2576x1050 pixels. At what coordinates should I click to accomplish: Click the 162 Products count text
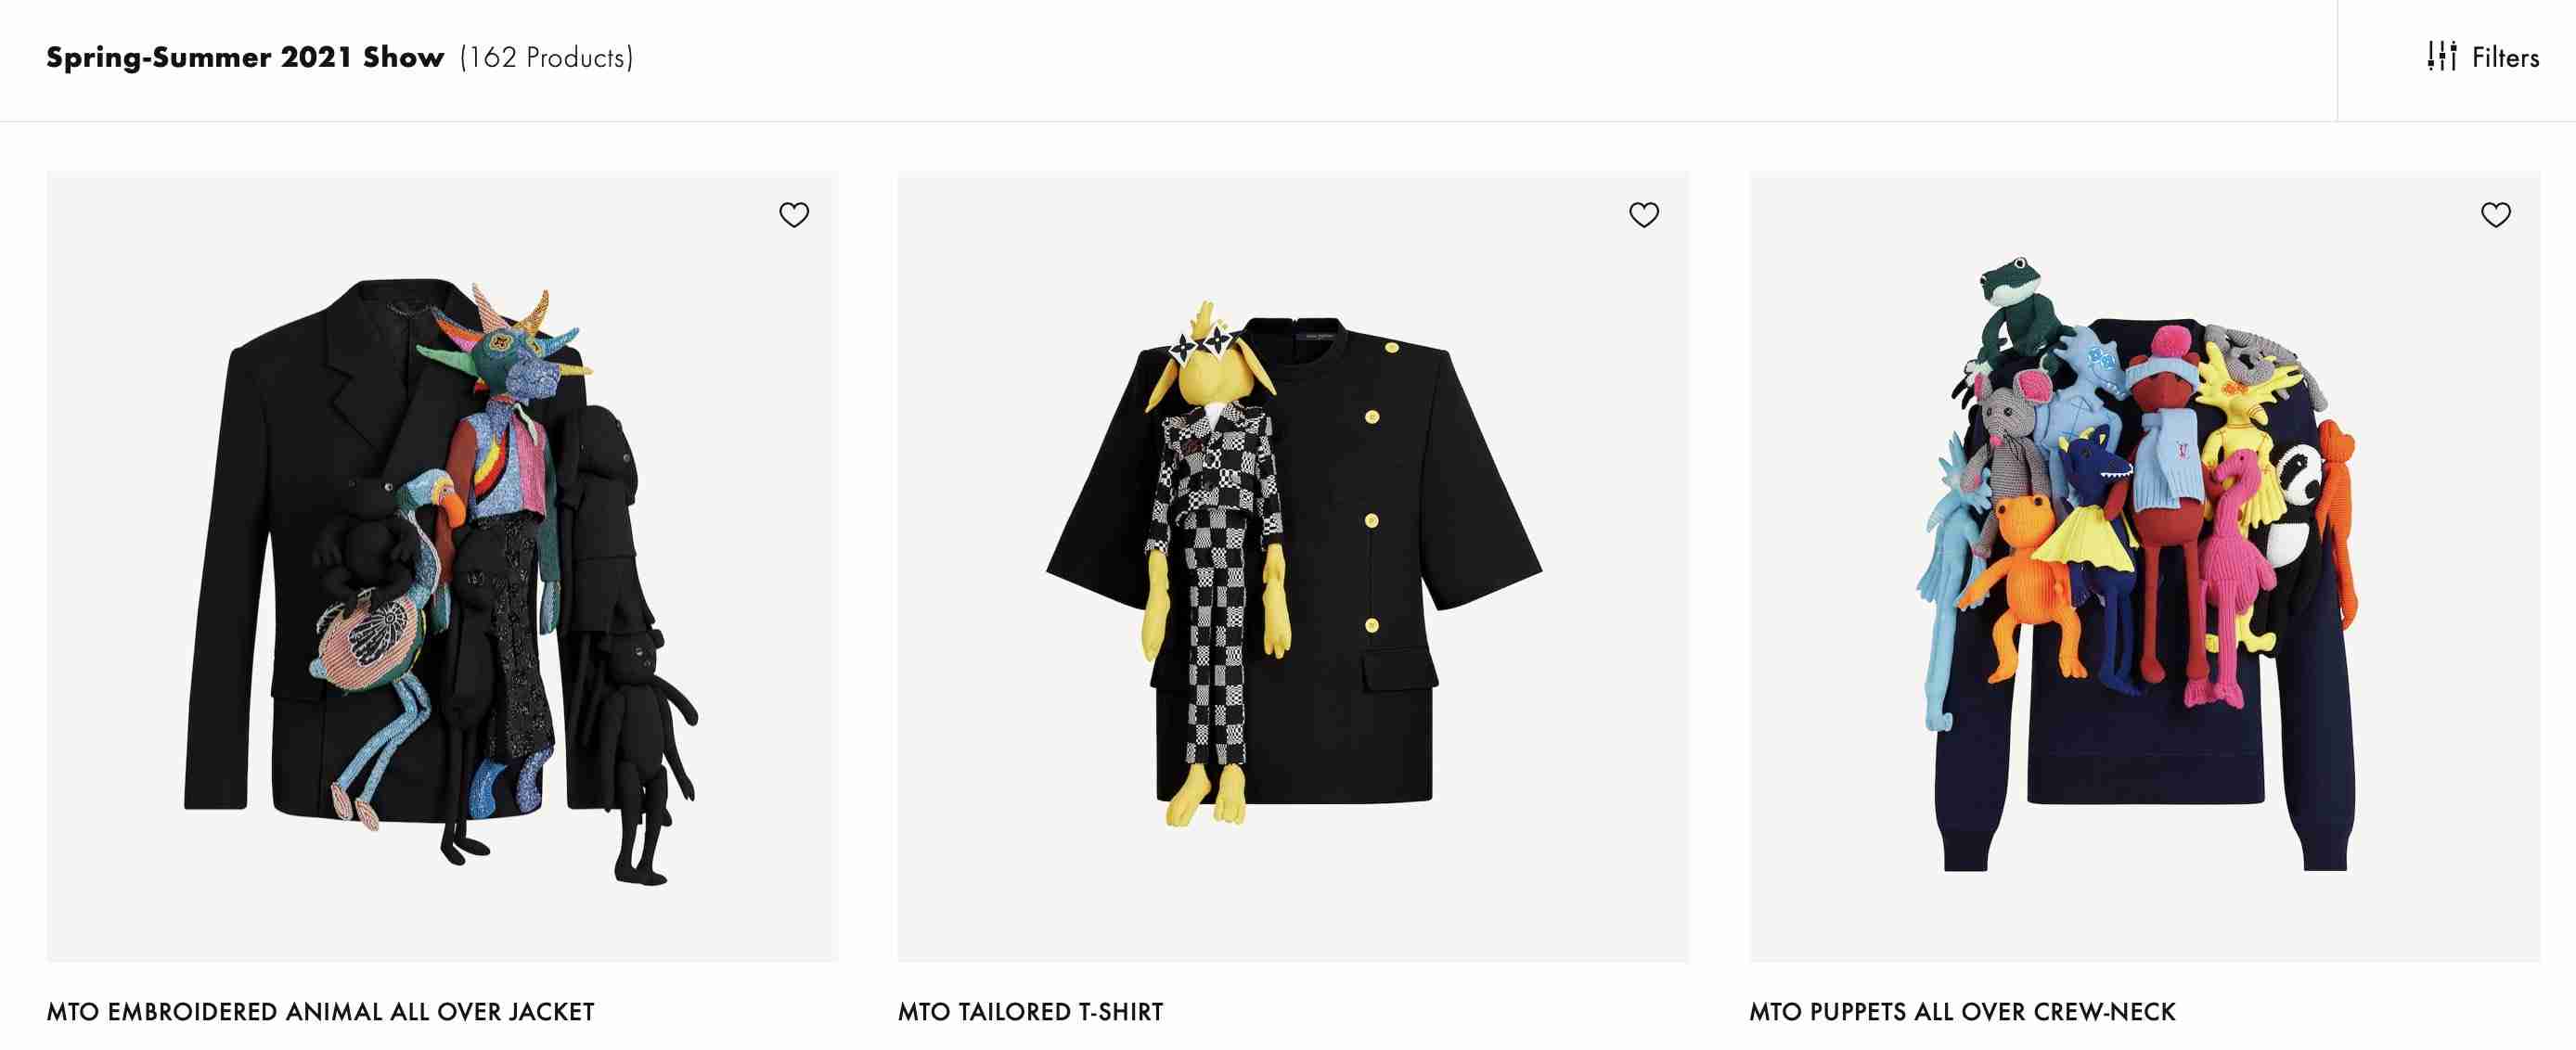click(x=546, y=58)
